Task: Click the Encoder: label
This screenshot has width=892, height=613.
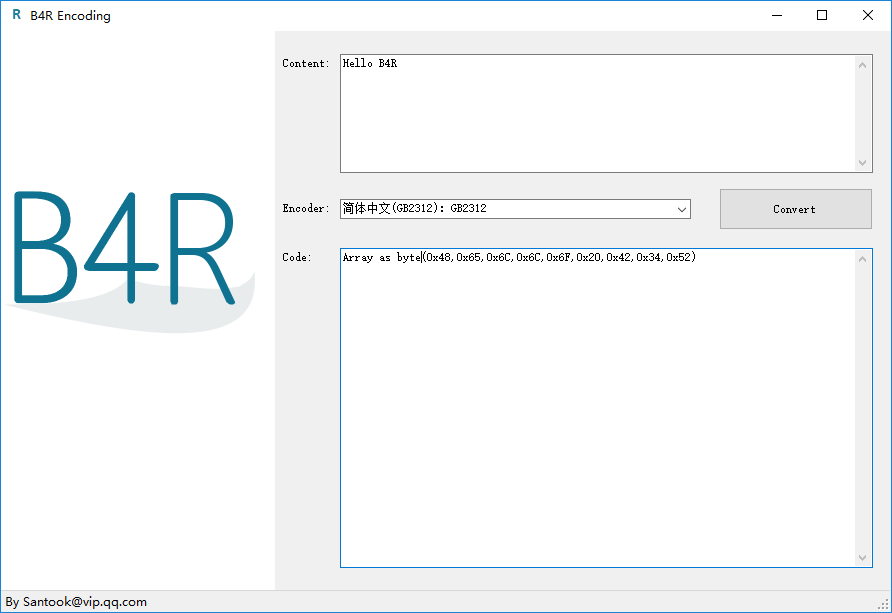Action: tap(305, 208)
